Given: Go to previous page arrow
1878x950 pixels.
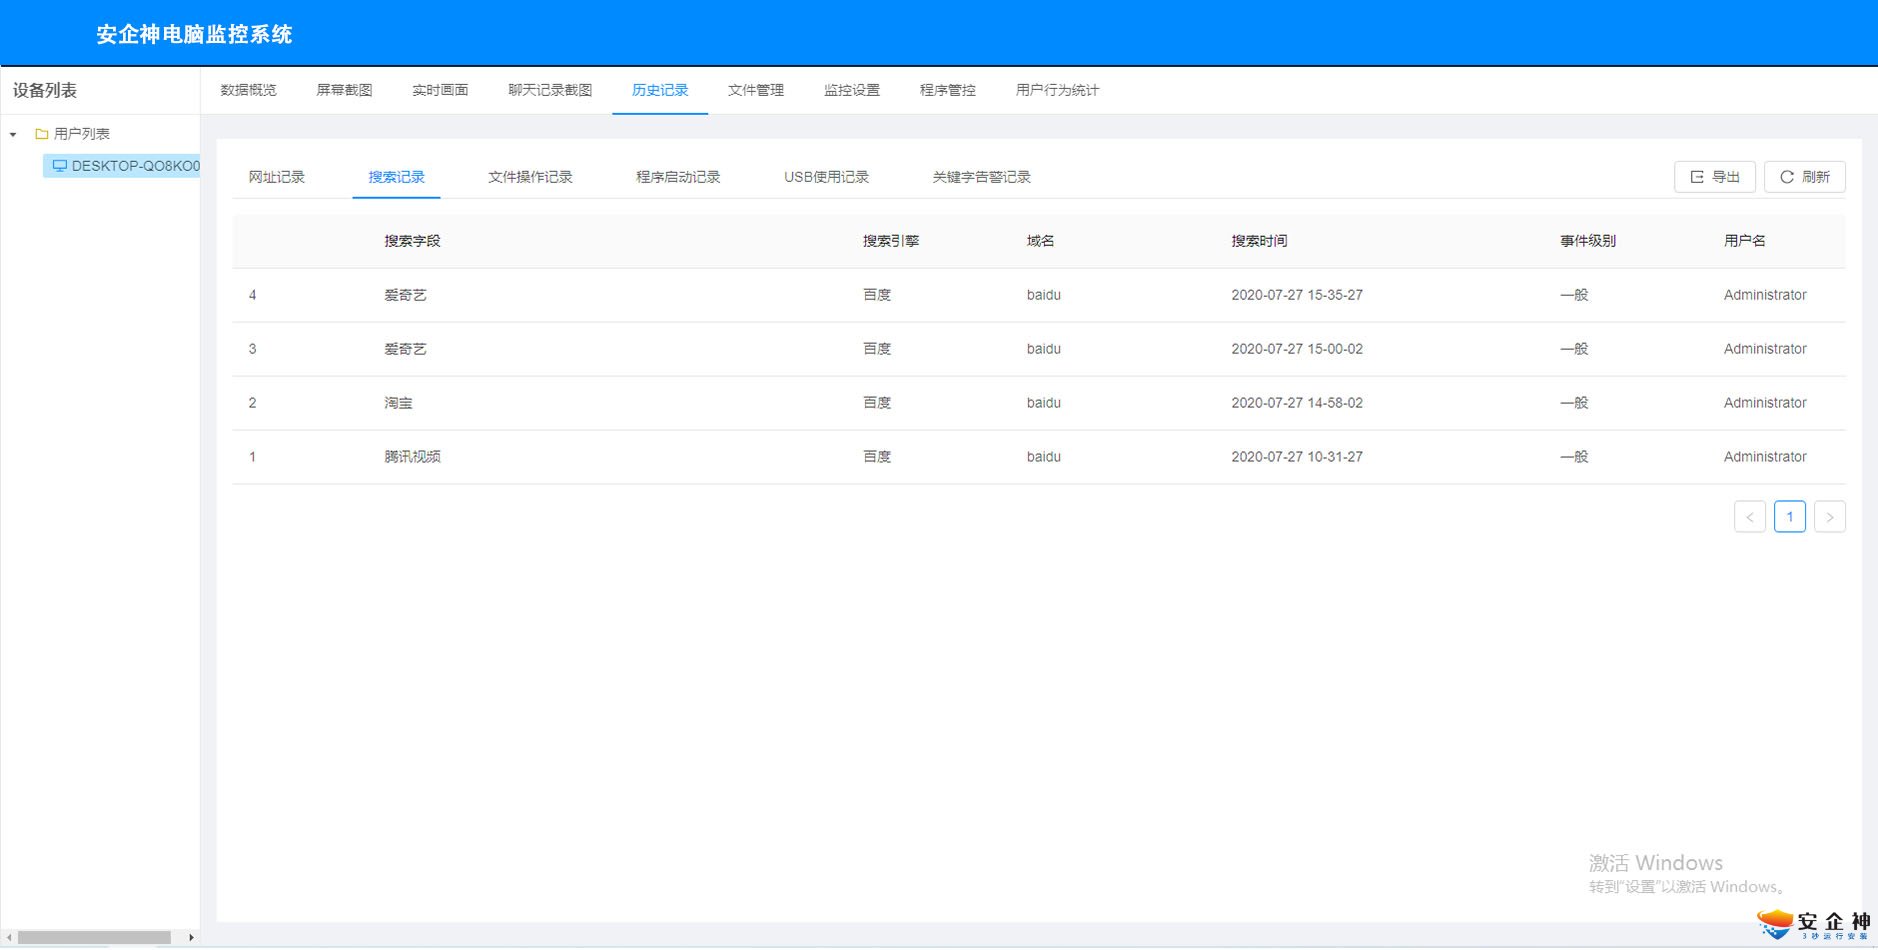Looking at the screenshot, I should click(x=1750, y=517).
